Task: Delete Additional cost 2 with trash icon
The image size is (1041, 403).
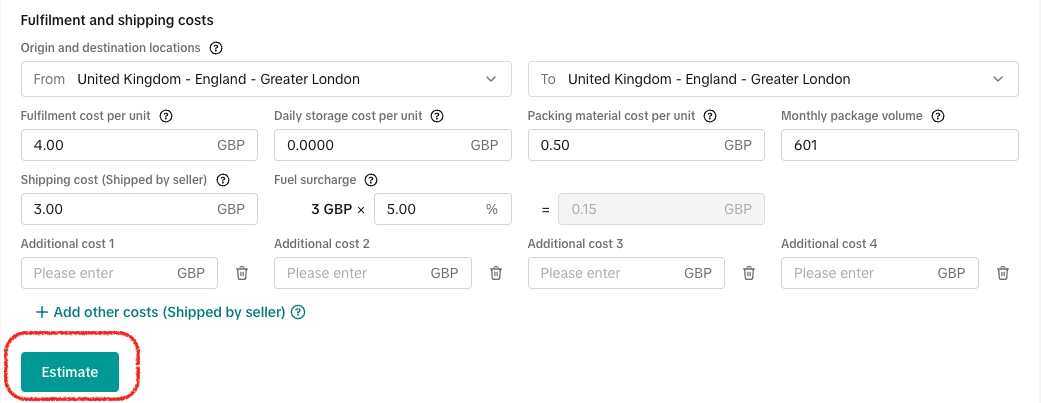Action: tap(496, 273)
